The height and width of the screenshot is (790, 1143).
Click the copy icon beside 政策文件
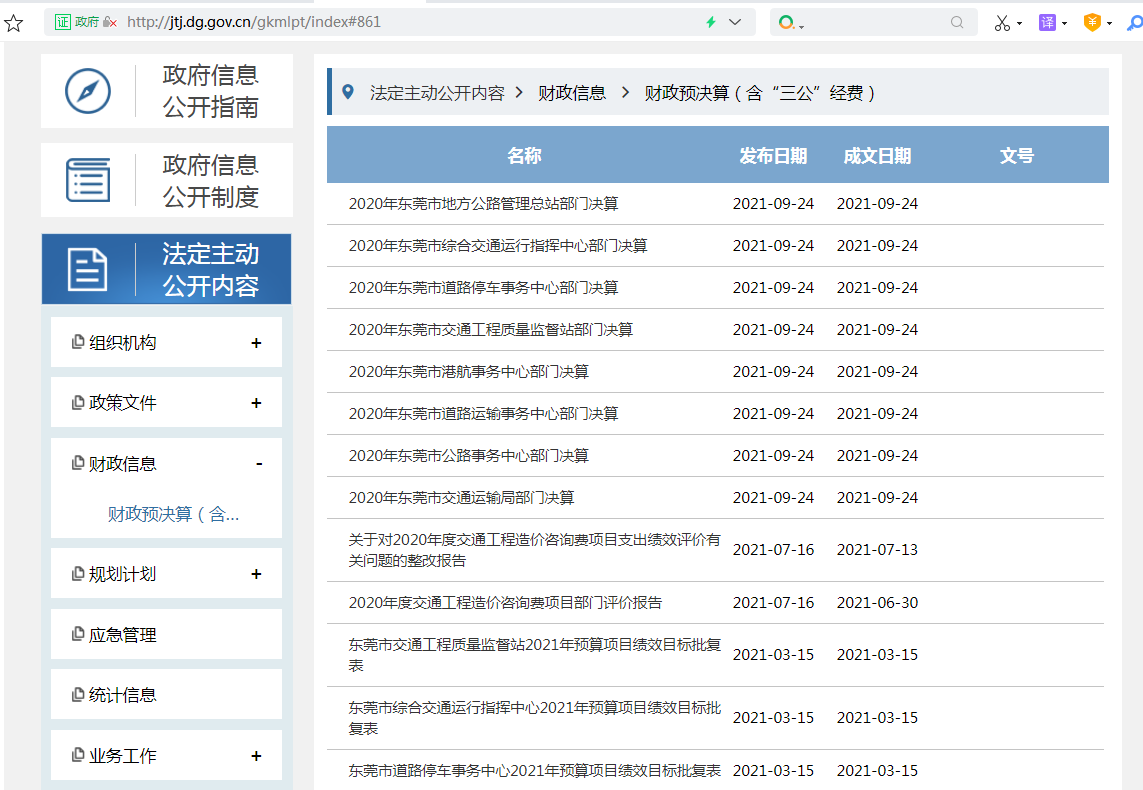(77, 402)
